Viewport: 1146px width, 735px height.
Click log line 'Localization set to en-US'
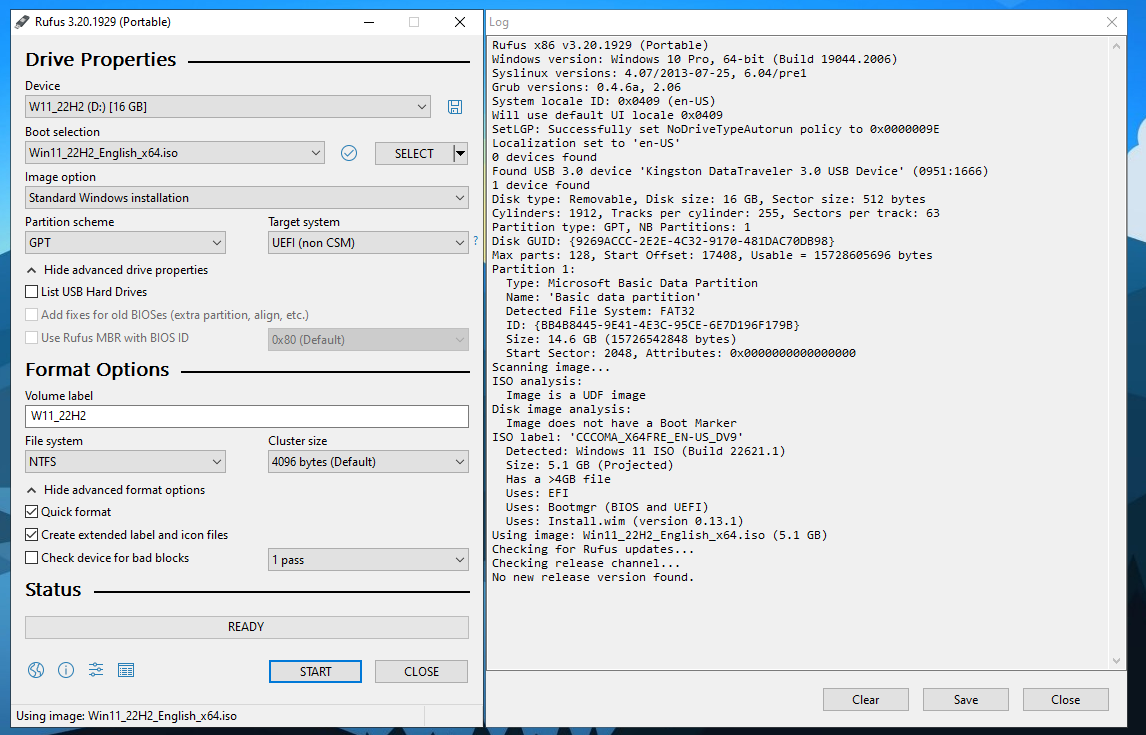(x=586, y=143)
